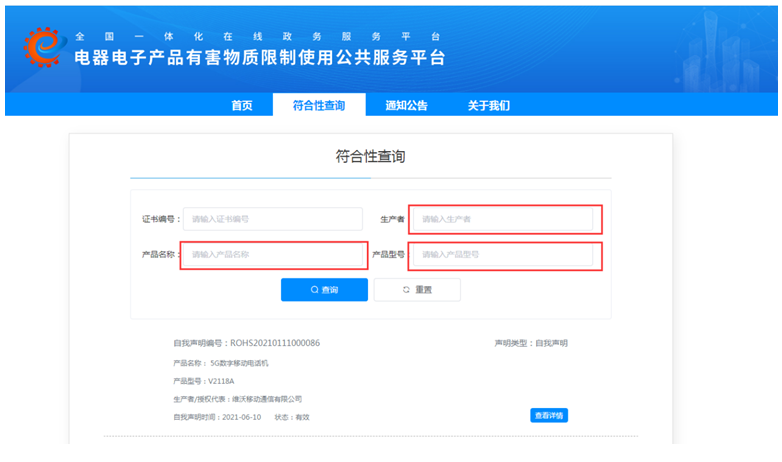Click the blue 查询 search button
The width and height of the screenshot is (782, 462).
324,290
